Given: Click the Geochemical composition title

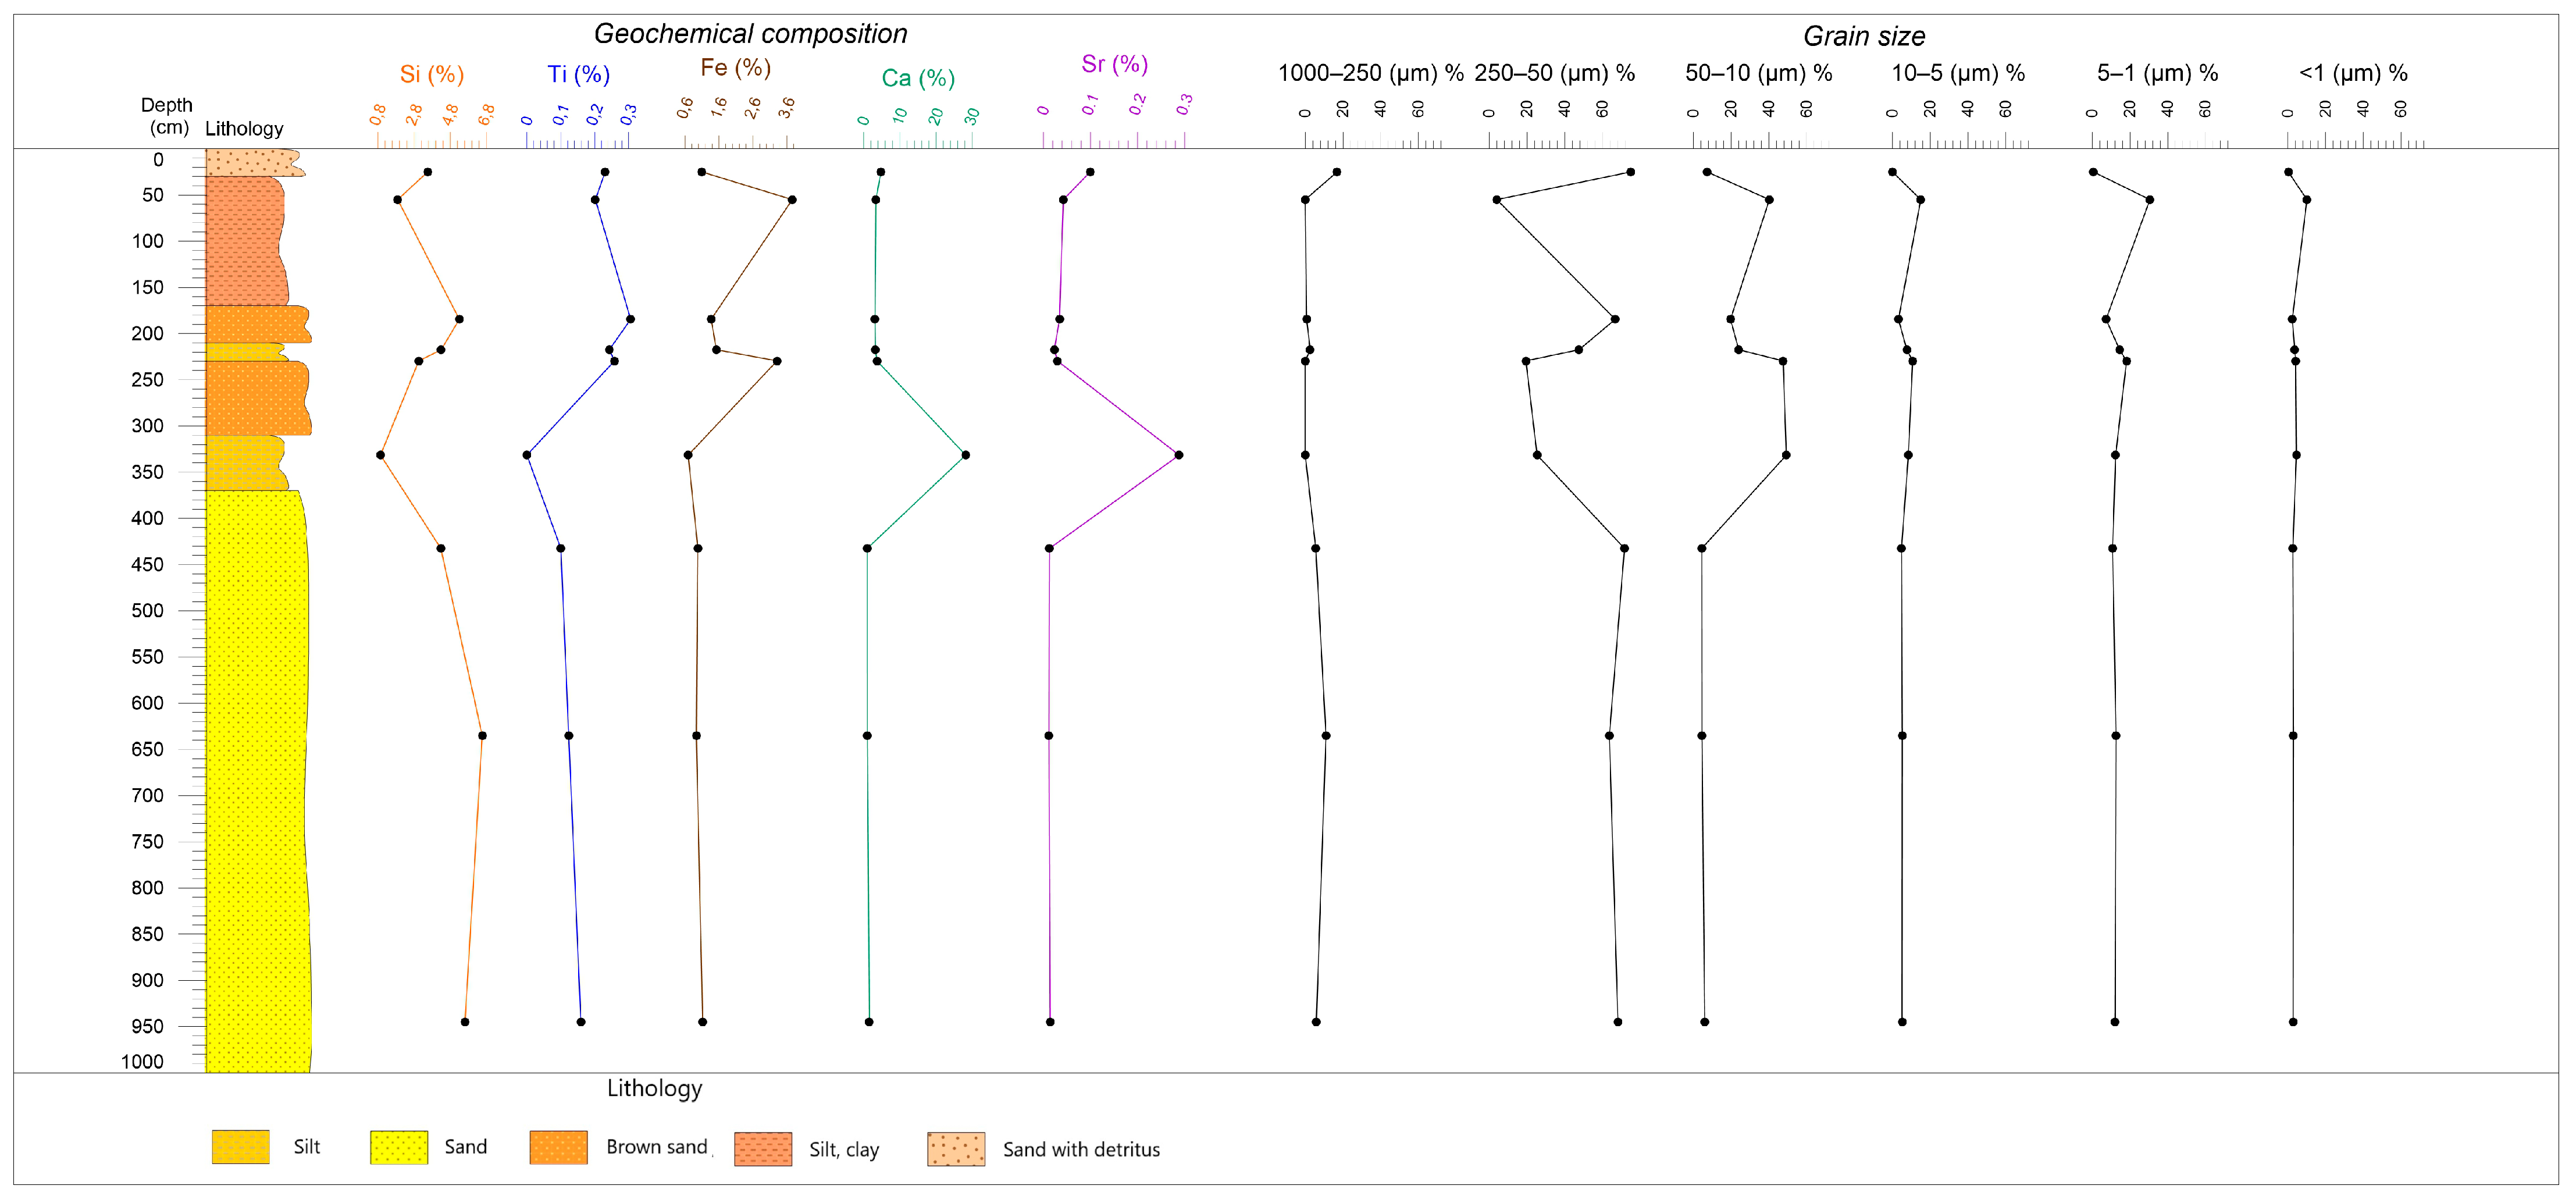Looking at the screenshot, I should point(750,34).
